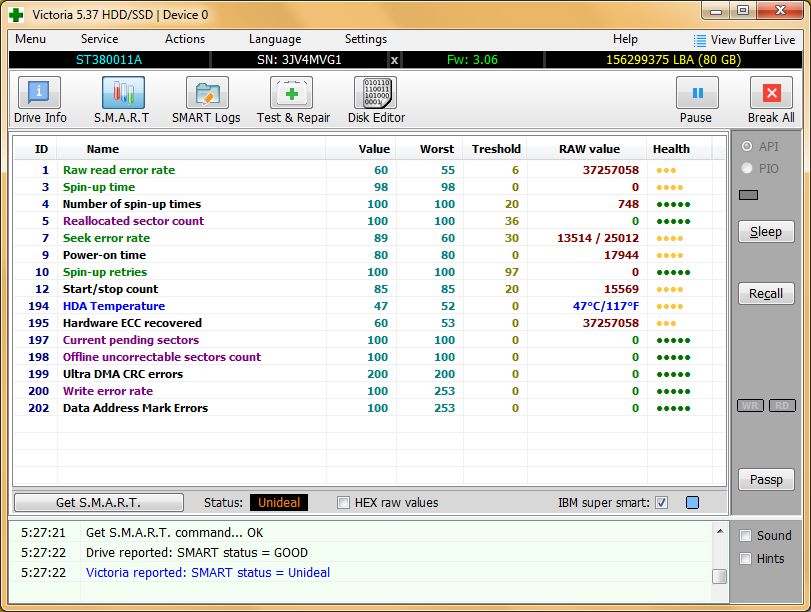Click the RAW value column header
Viewport: 811px width, 612px height.
589,149
